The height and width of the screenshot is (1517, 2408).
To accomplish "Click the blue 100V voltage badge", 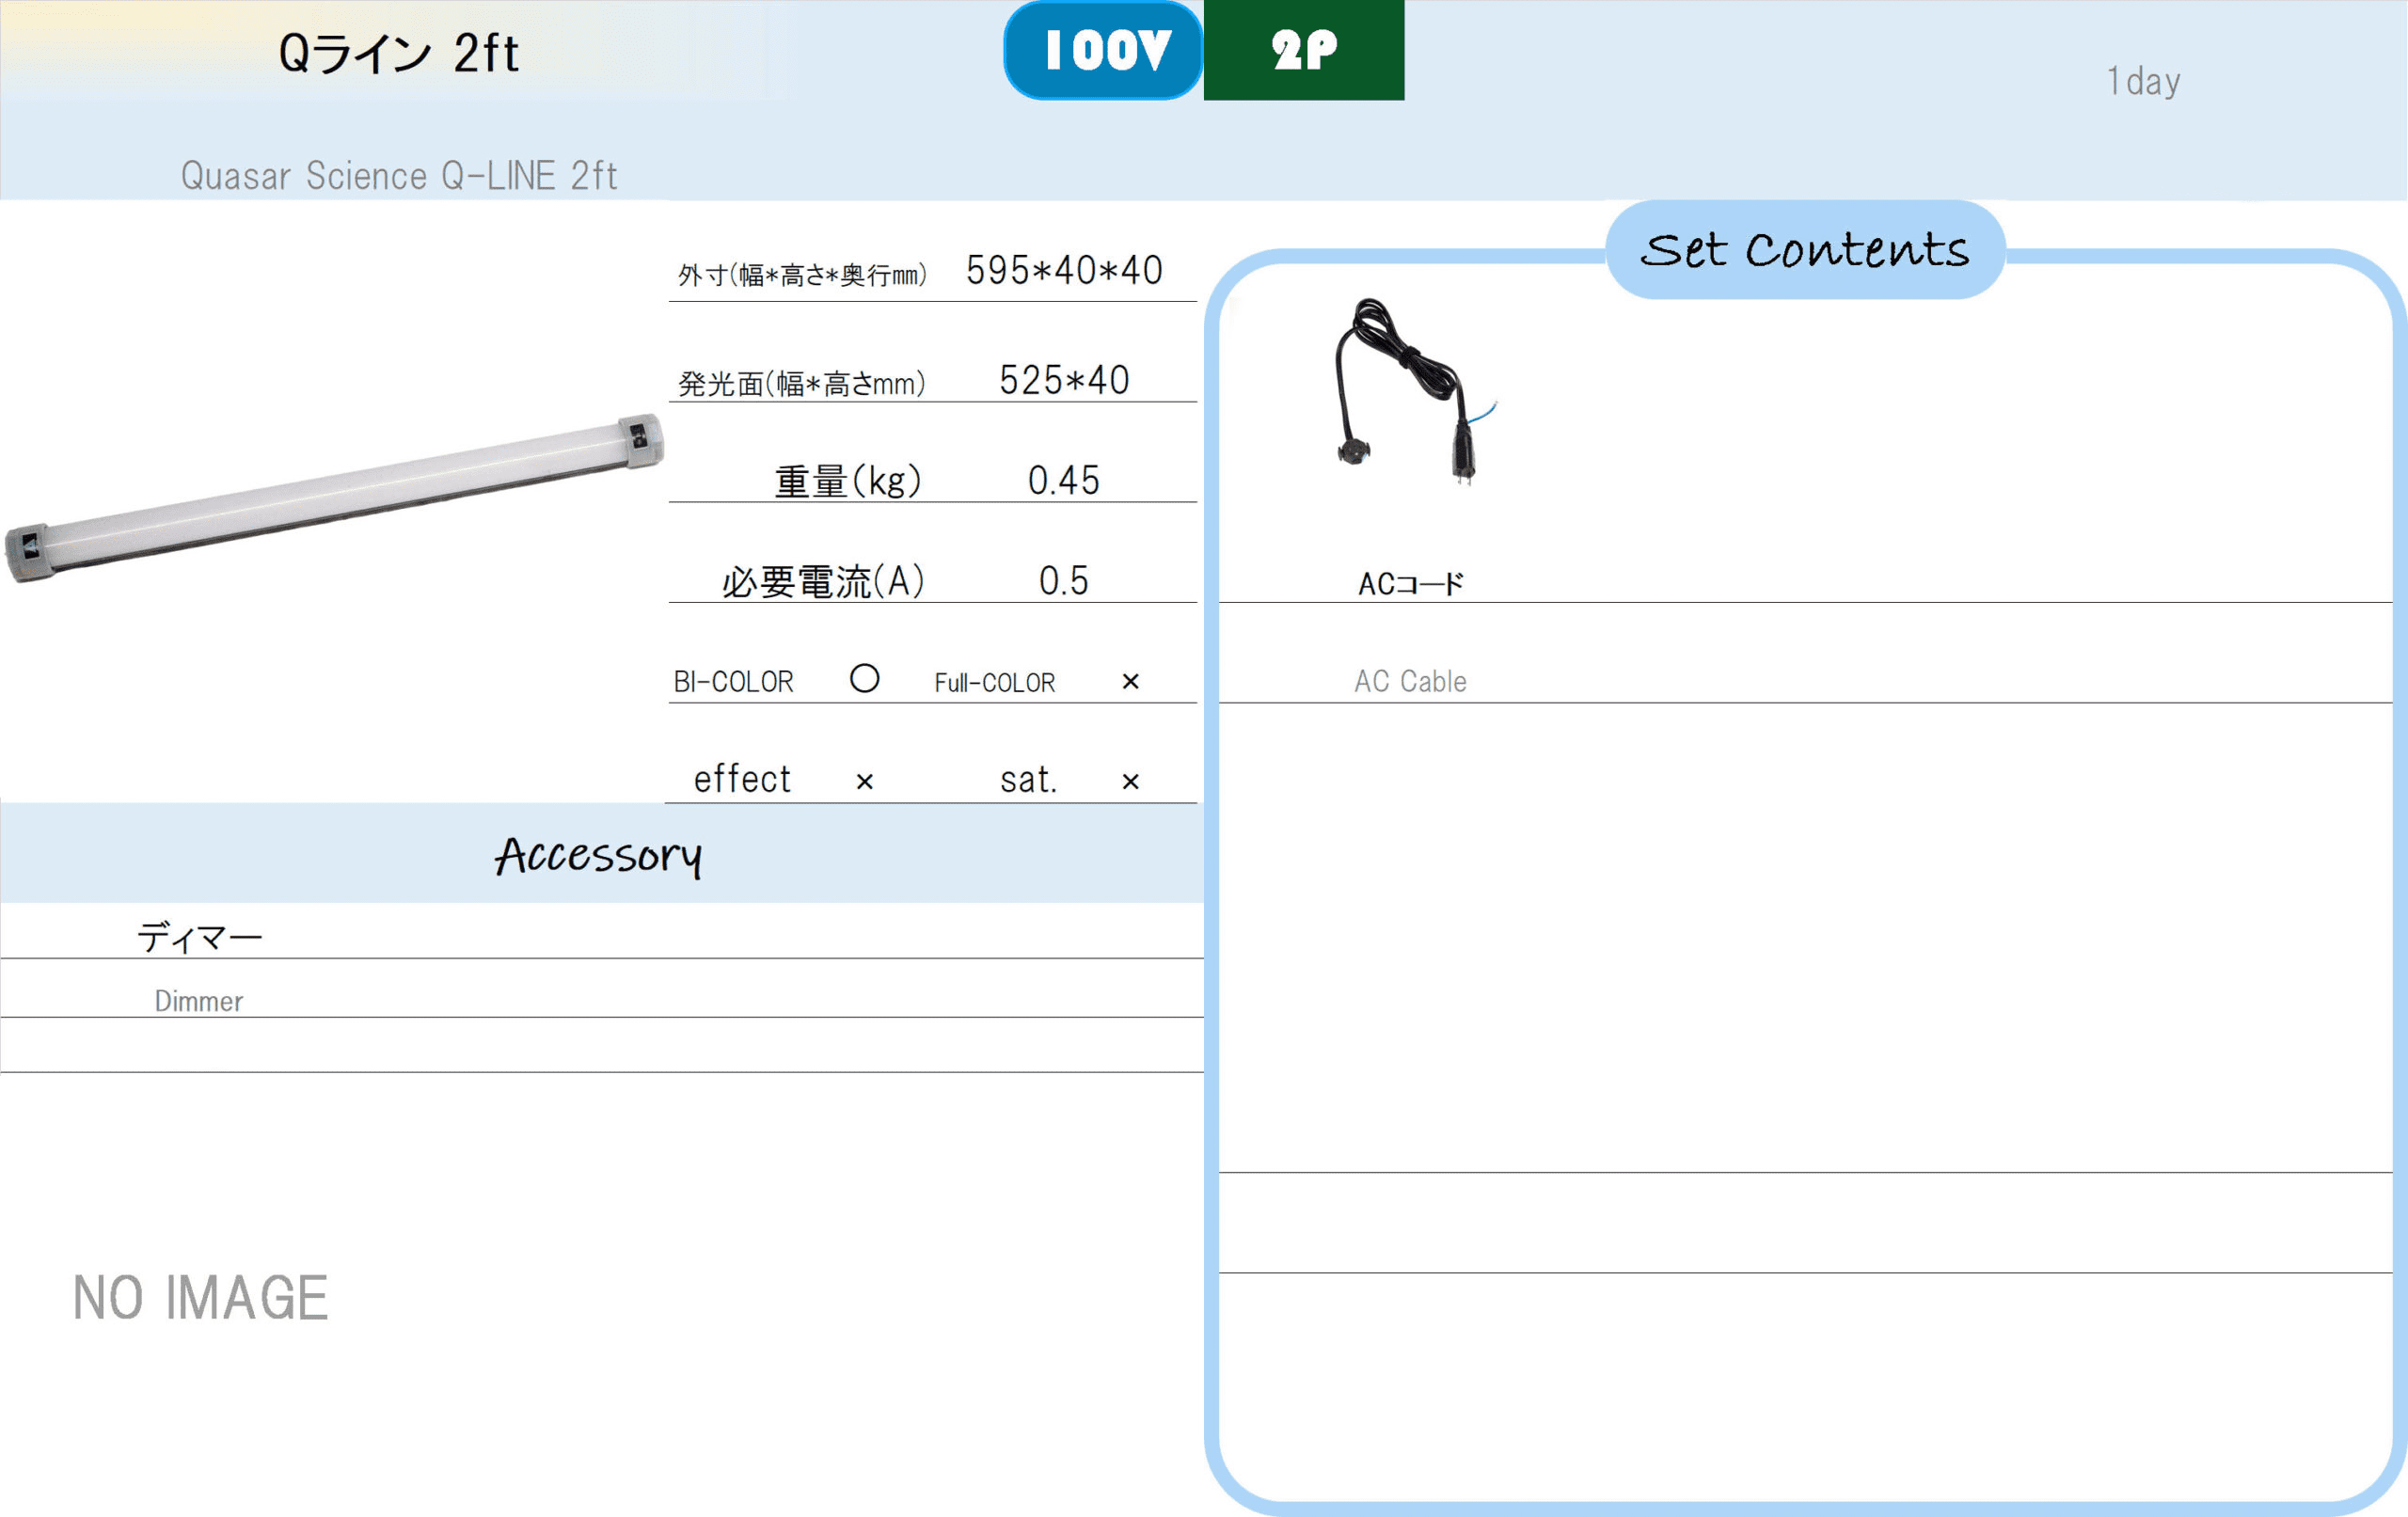I will (1103, 50).
